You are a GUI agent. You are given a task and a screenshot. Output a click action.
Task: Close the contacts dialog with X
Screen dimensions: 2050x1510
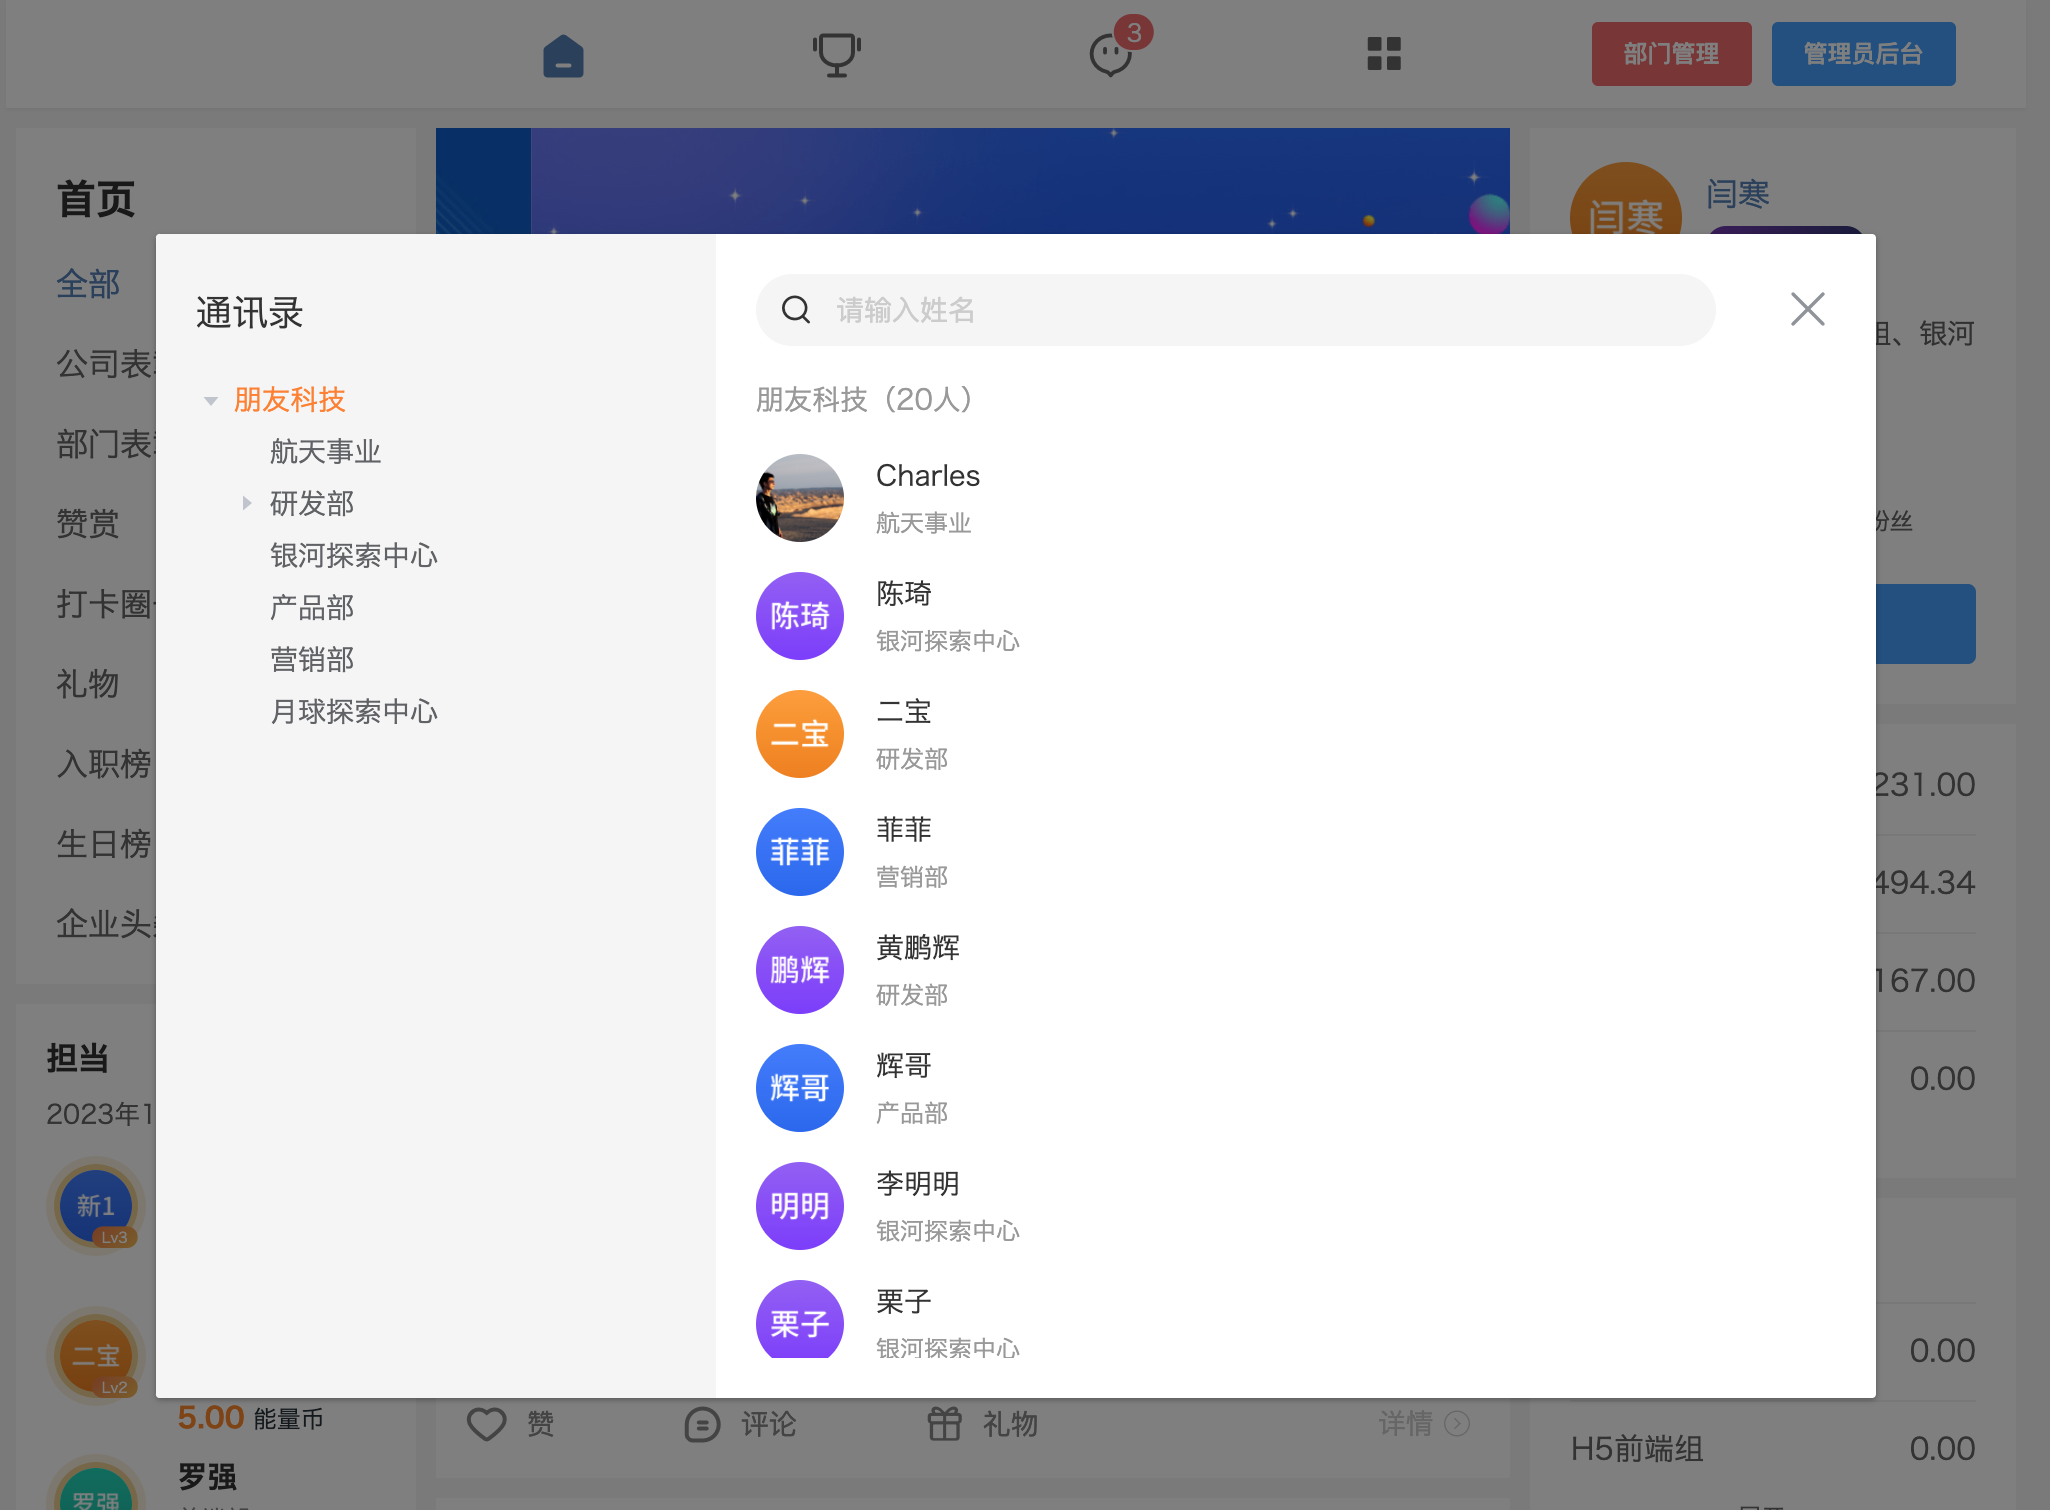tap(1807, 309)
